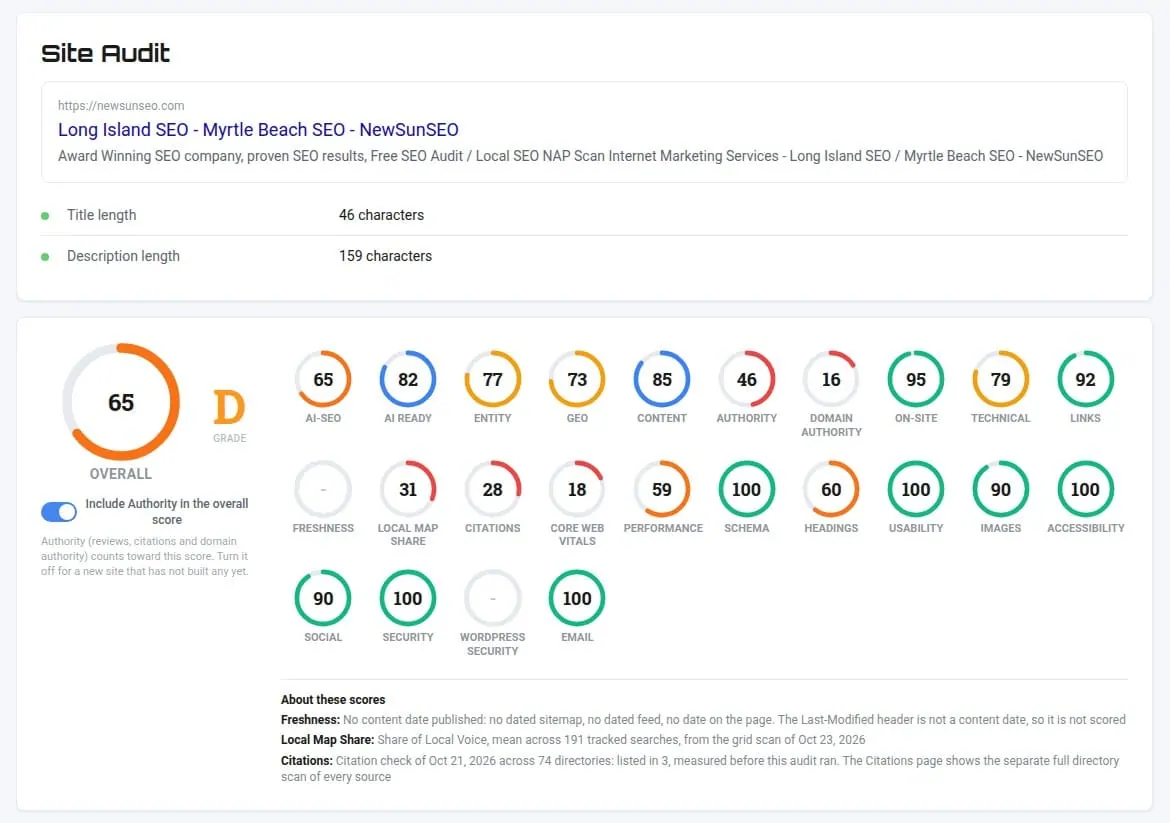Image resolution: width=1170 pixels, height=823 pixels.
Task: Open the Domain Authority score circle
Action: point(831,379)
